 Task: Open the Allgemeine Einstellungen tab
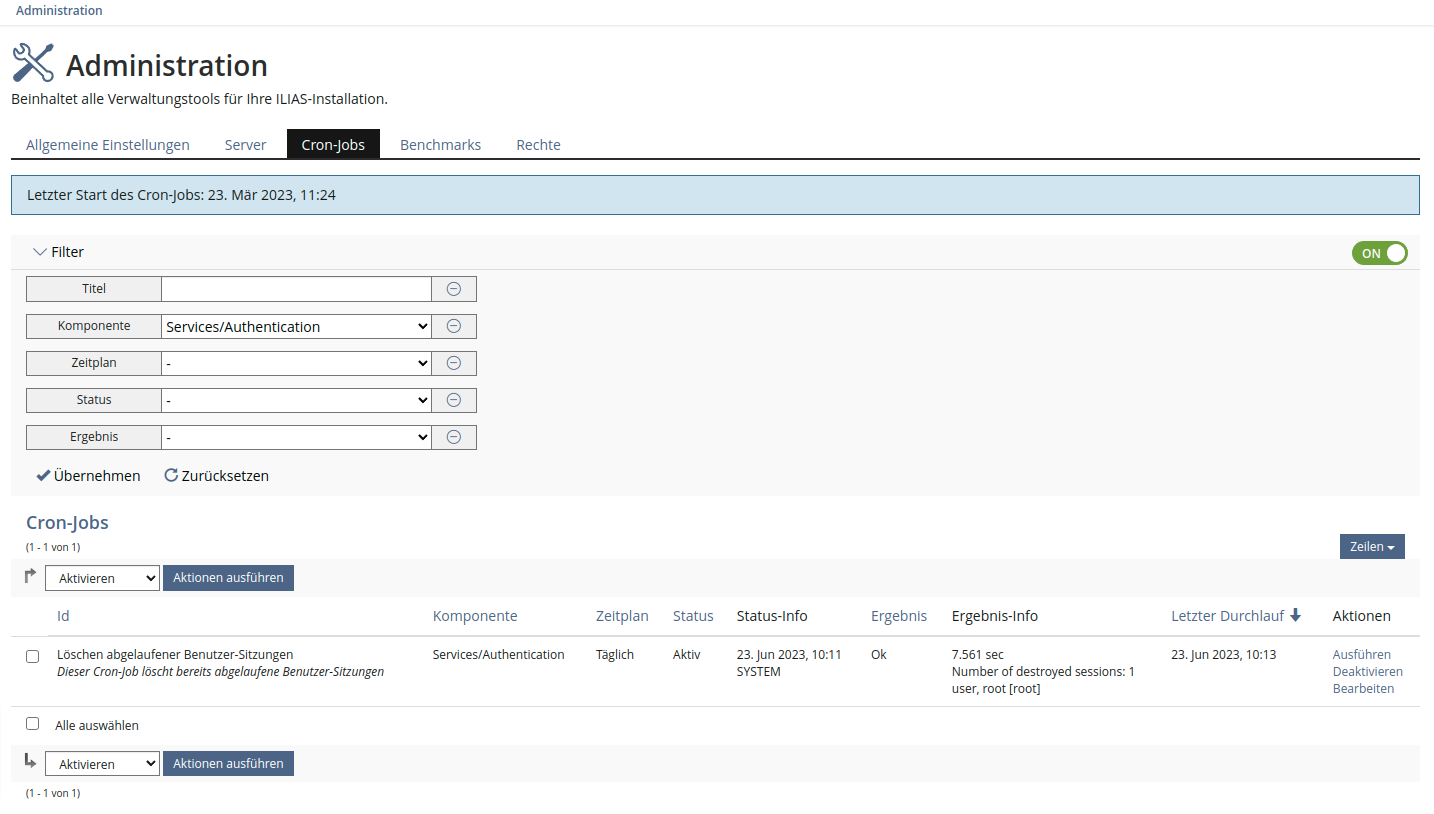pyautogui.click(x=108, y=145)
